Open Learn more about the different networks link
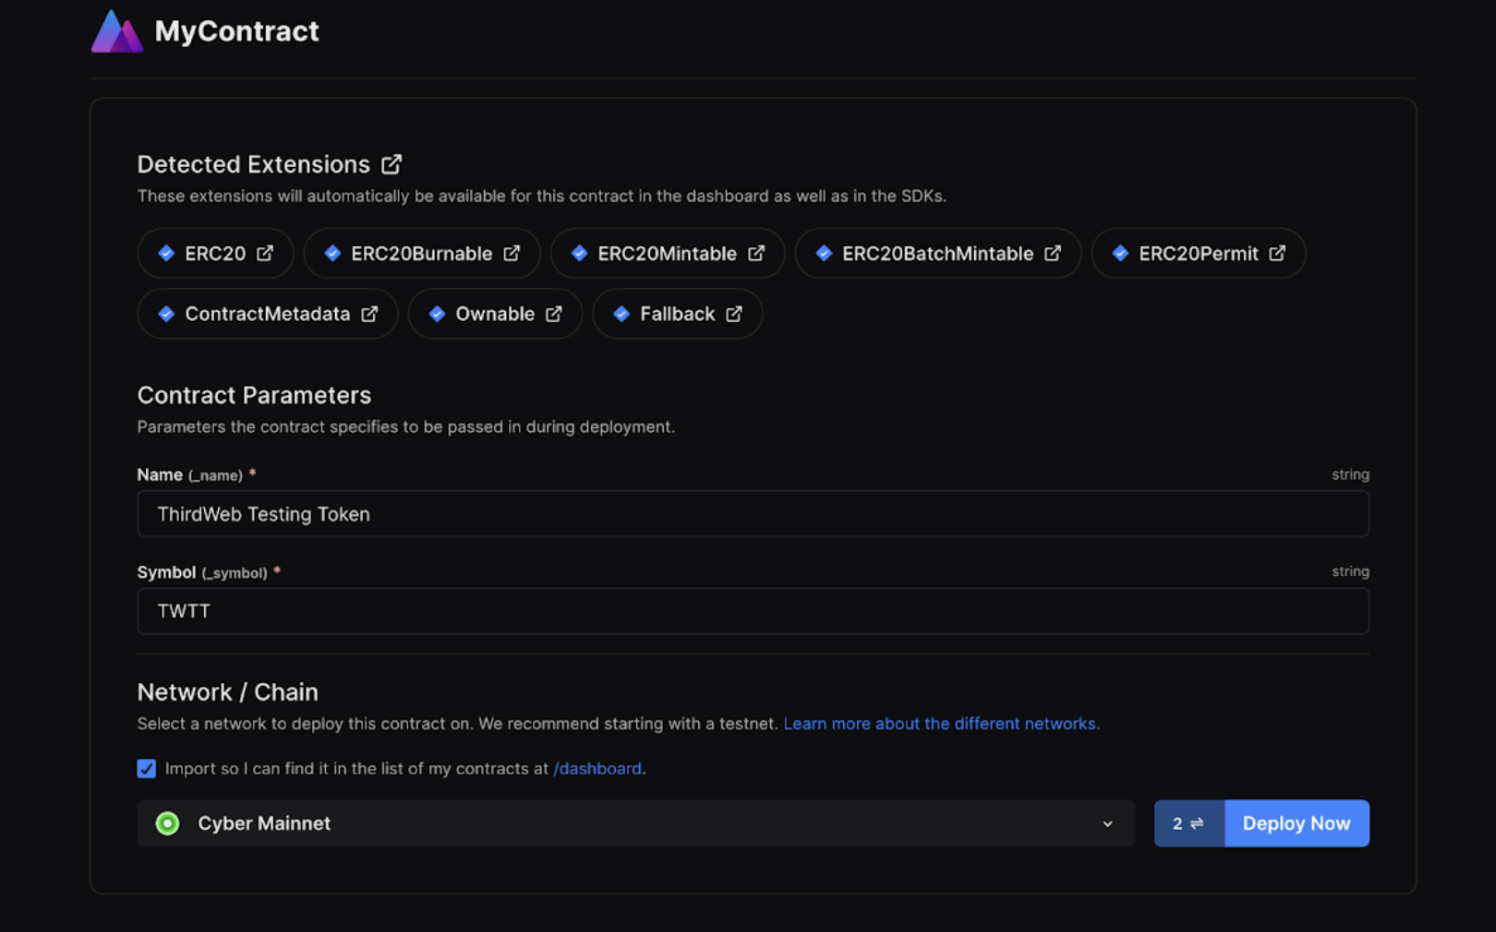 (941, 724)
